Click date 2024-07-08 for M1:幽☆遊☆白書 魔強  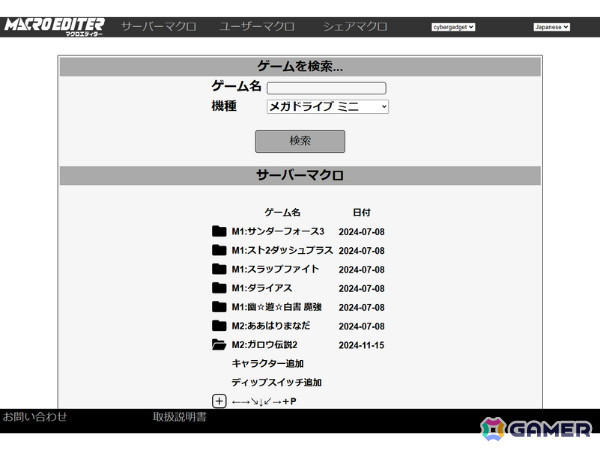(x=362, y=307)
